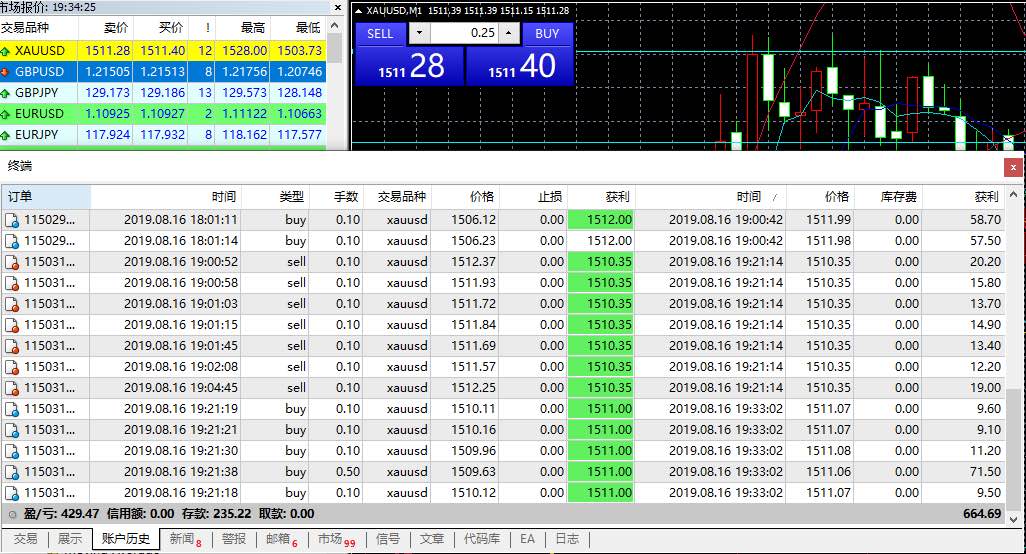
Task: Click the lot volume field showing 0.25
Action: click(x=464, y=33)
